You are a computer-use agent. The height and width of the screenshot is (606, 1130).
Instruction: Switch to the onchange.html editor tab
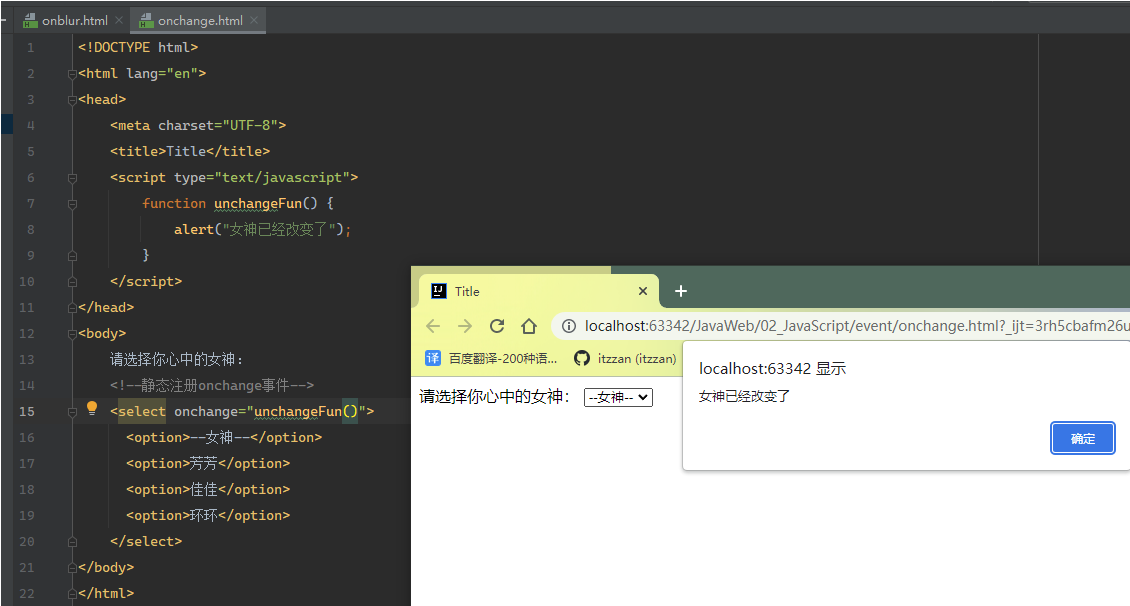pyautogui.click(x=200, y=21)
